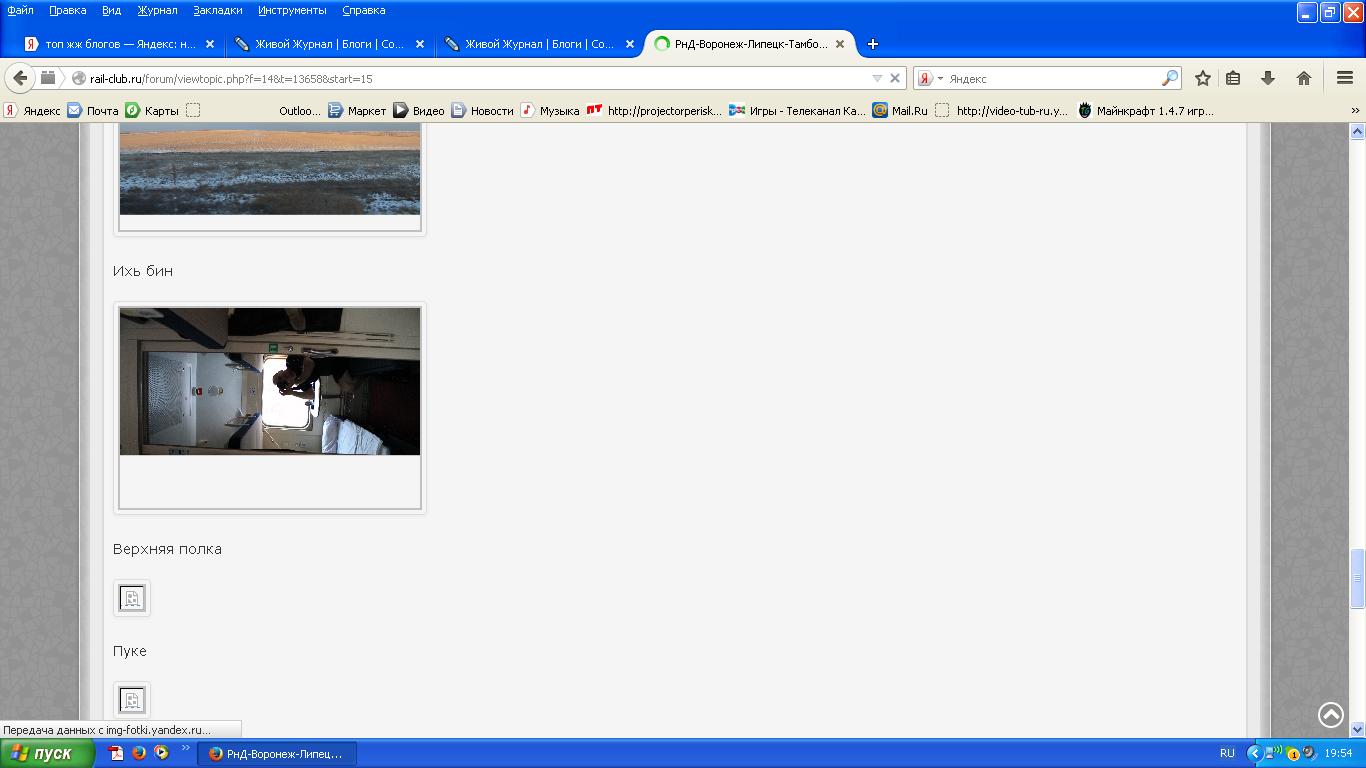The image size is (1366, 768).
Task: Open the Downloads arrow in the toolbar
Action: 1268,78
